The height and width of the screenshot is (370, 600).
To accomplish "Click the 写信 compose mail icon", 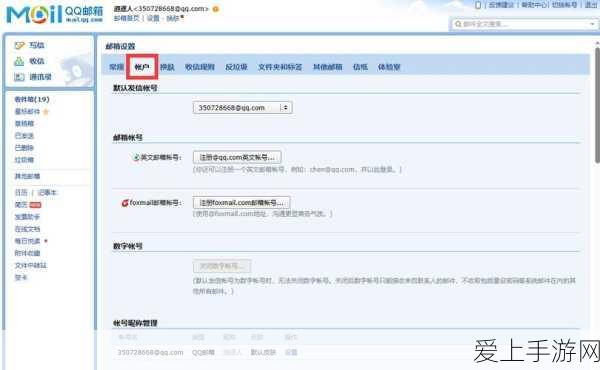I will (19, 46).
